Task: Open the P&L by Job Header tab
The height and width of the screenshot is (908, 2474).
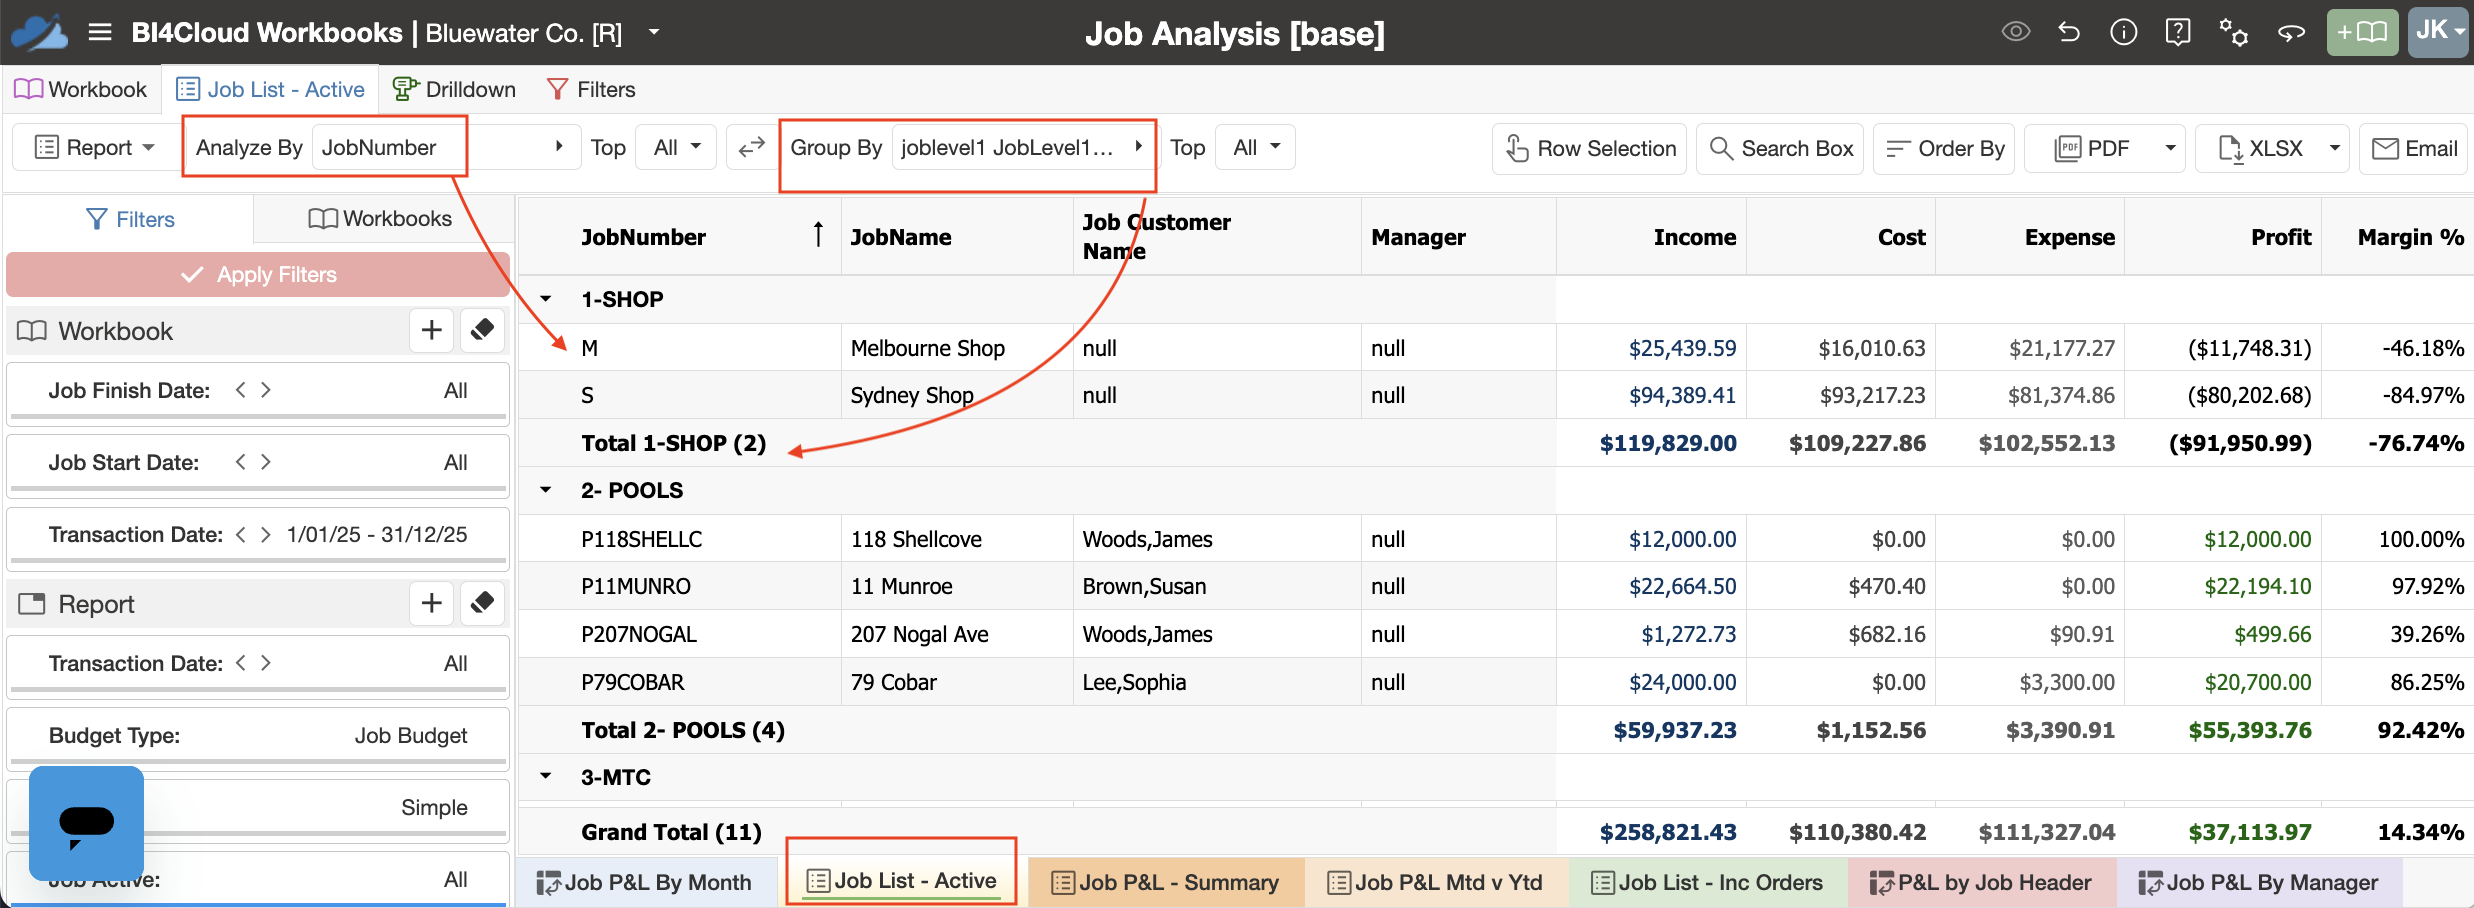Action: point(1981,882)
